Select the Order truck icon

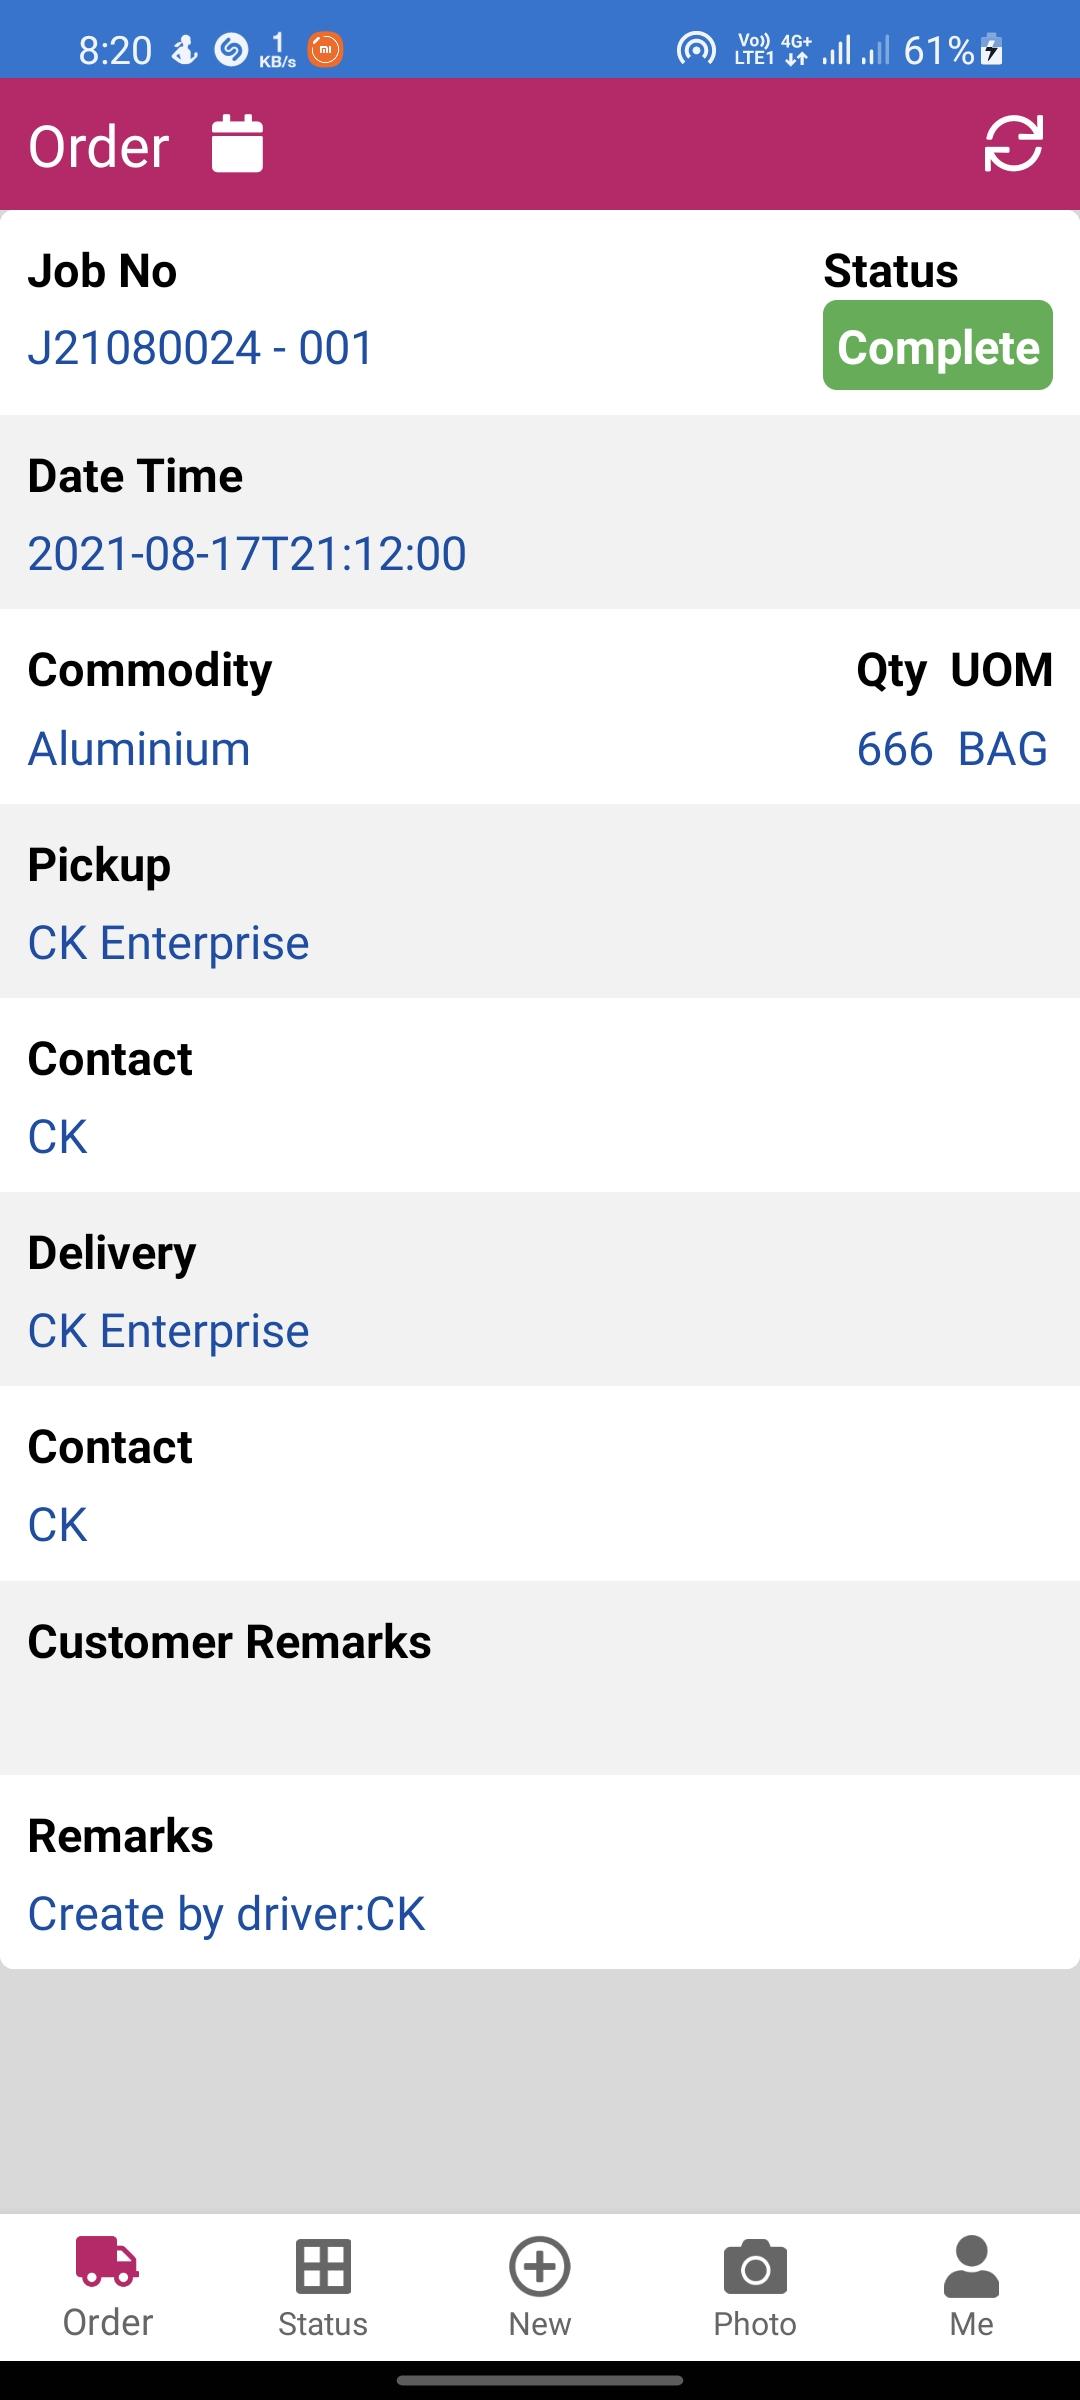[x=107, y=2262]
